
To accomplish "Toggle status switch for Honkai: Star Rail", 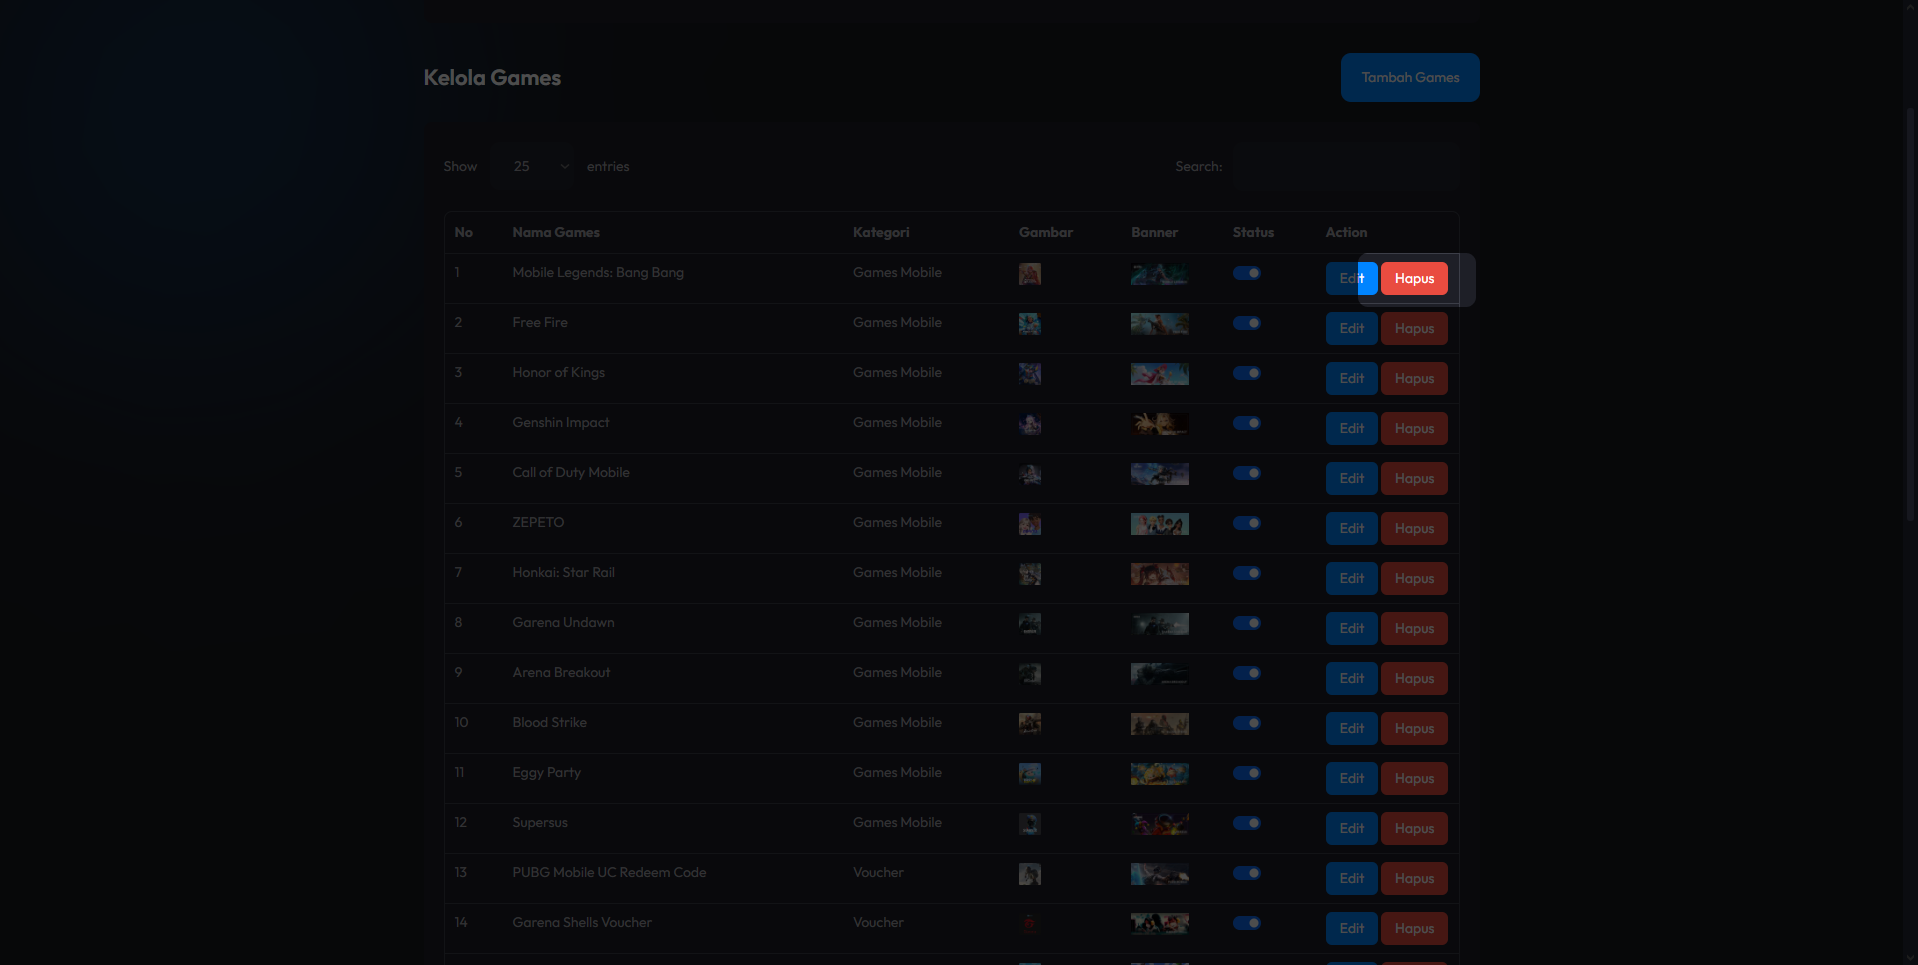I will tap(1247, 573).
